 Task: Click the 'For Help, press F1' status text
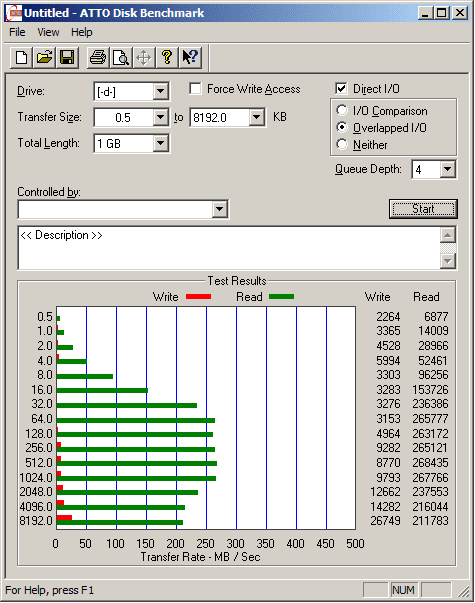49,590
